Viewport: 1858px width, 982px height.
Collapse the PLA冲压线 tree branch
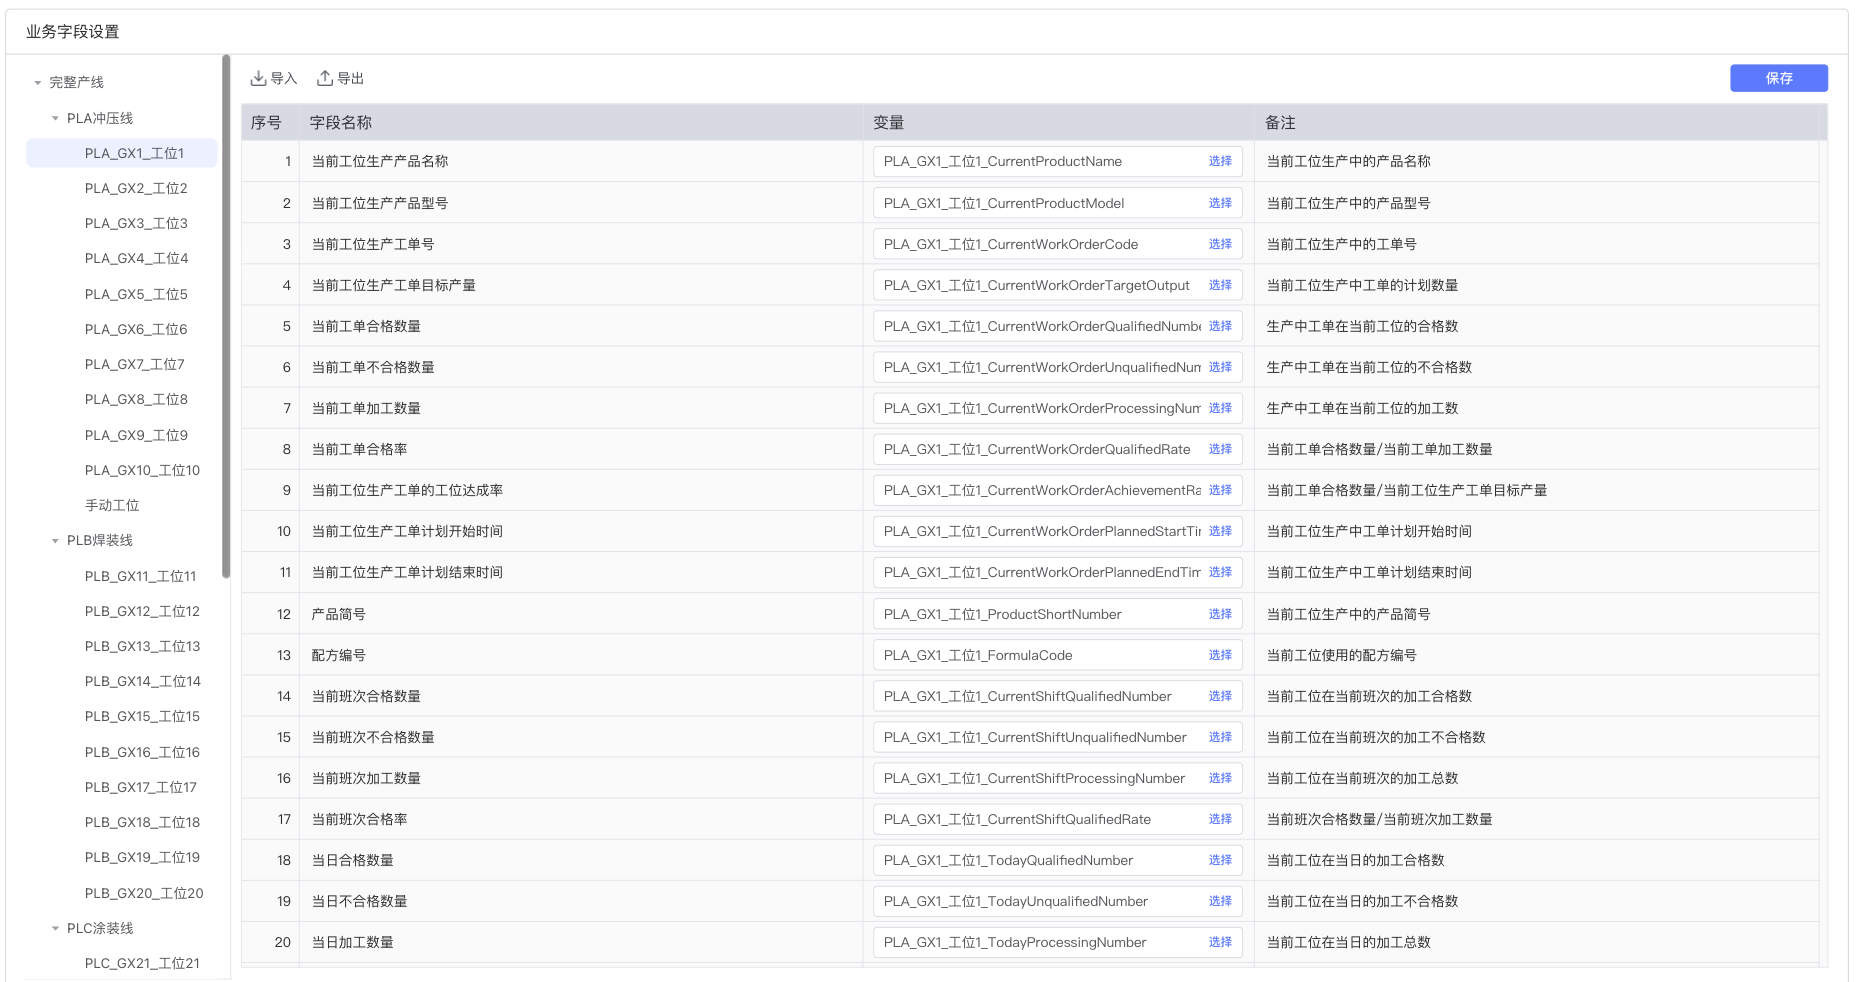(x=55, y=118)
